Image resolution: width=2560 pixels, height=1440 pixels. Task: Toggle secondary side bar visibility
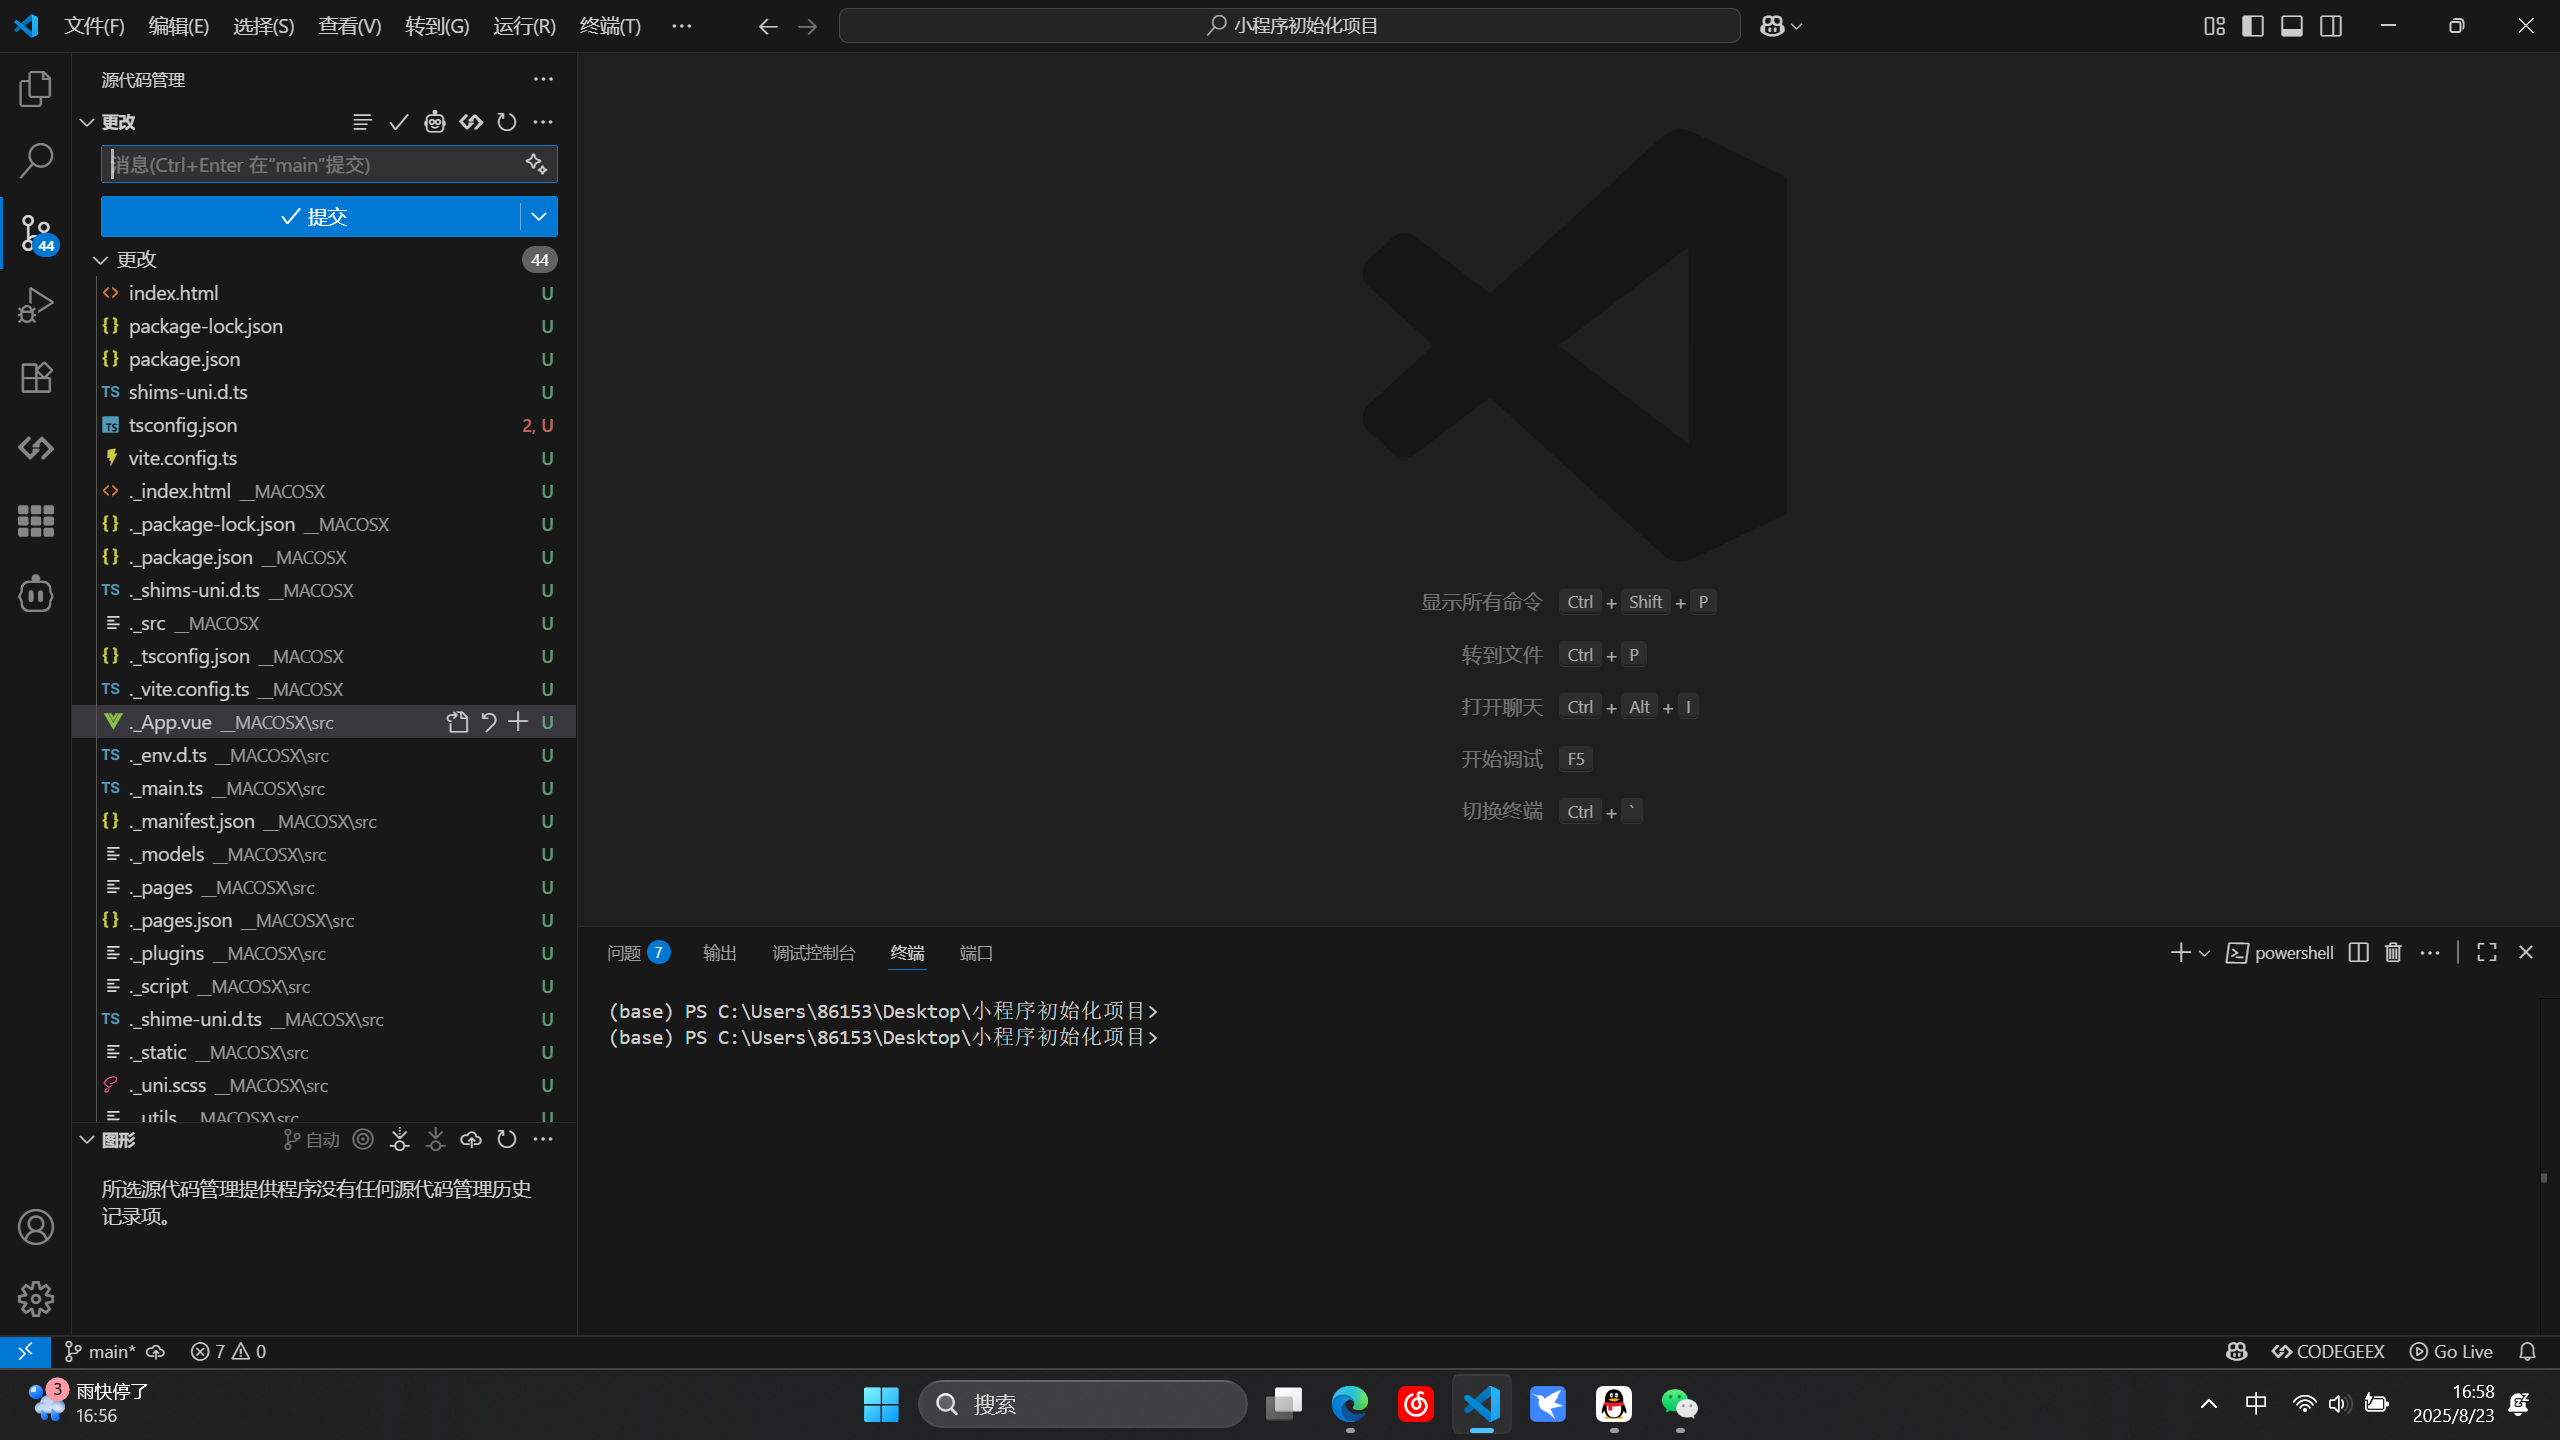tap(2331, 26)
